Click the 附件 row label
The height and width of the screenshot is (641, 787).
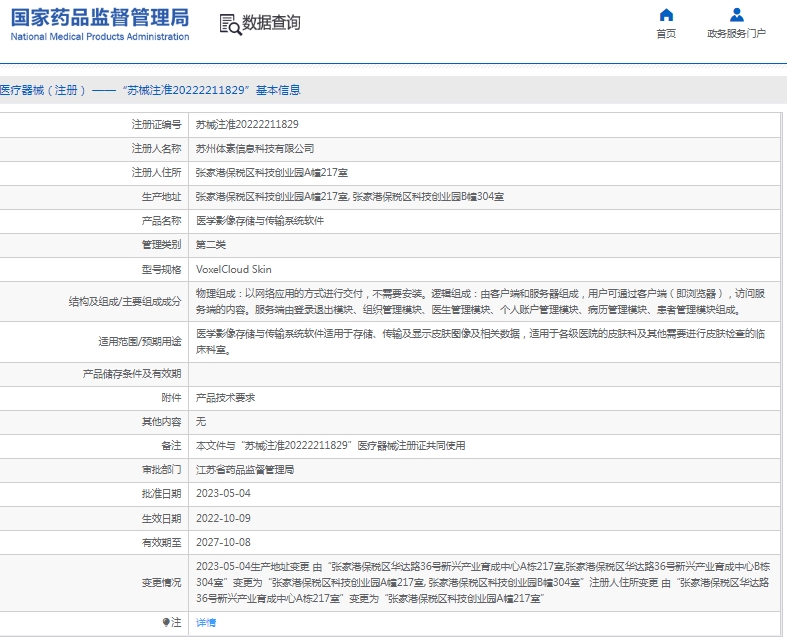(171, 398)
